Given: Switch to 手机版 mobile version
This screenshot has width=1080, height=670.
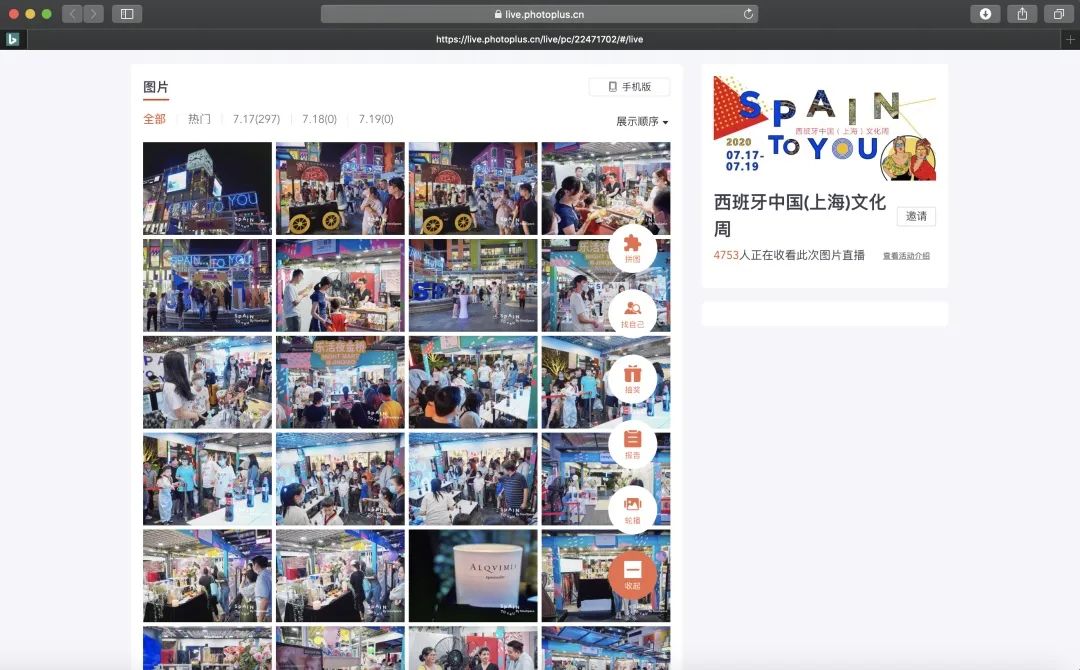Looking at the screenshot, I should (627, 87).
